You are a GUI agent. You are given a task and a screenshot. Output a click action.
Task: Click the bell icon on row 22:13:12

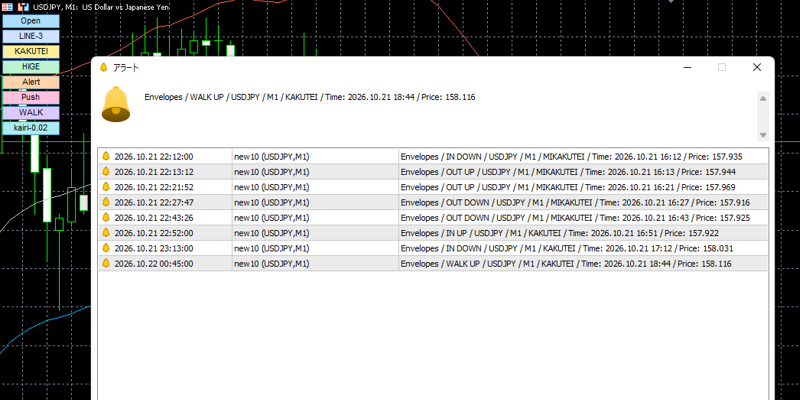(106, 171)
